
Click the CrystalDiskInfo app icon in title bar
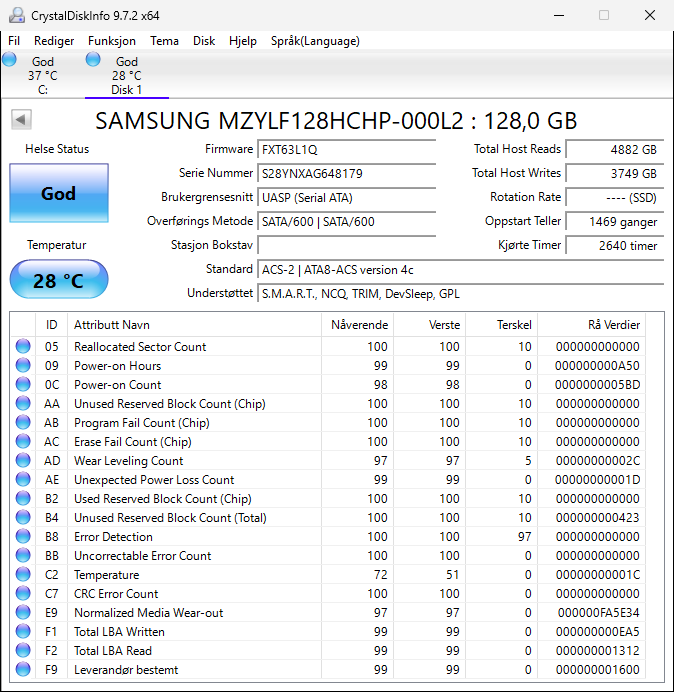pyautogui.click(x=17, y=15)
